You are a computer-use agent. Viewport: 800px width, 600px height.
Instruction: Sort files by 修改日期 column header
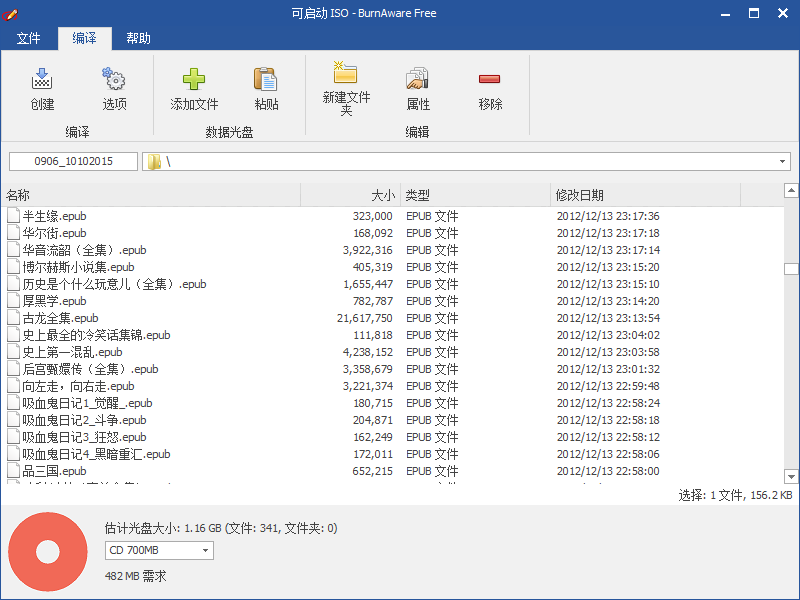click(x=580, y=195)
